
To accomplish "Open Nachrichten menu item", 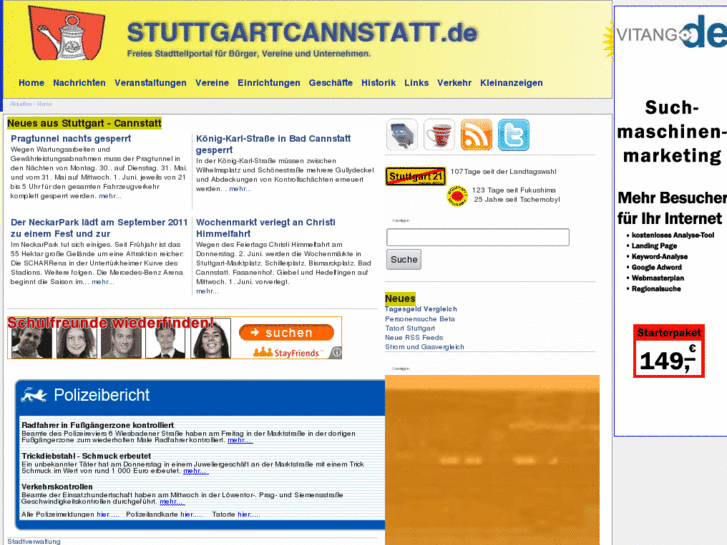I will [79, 83].
